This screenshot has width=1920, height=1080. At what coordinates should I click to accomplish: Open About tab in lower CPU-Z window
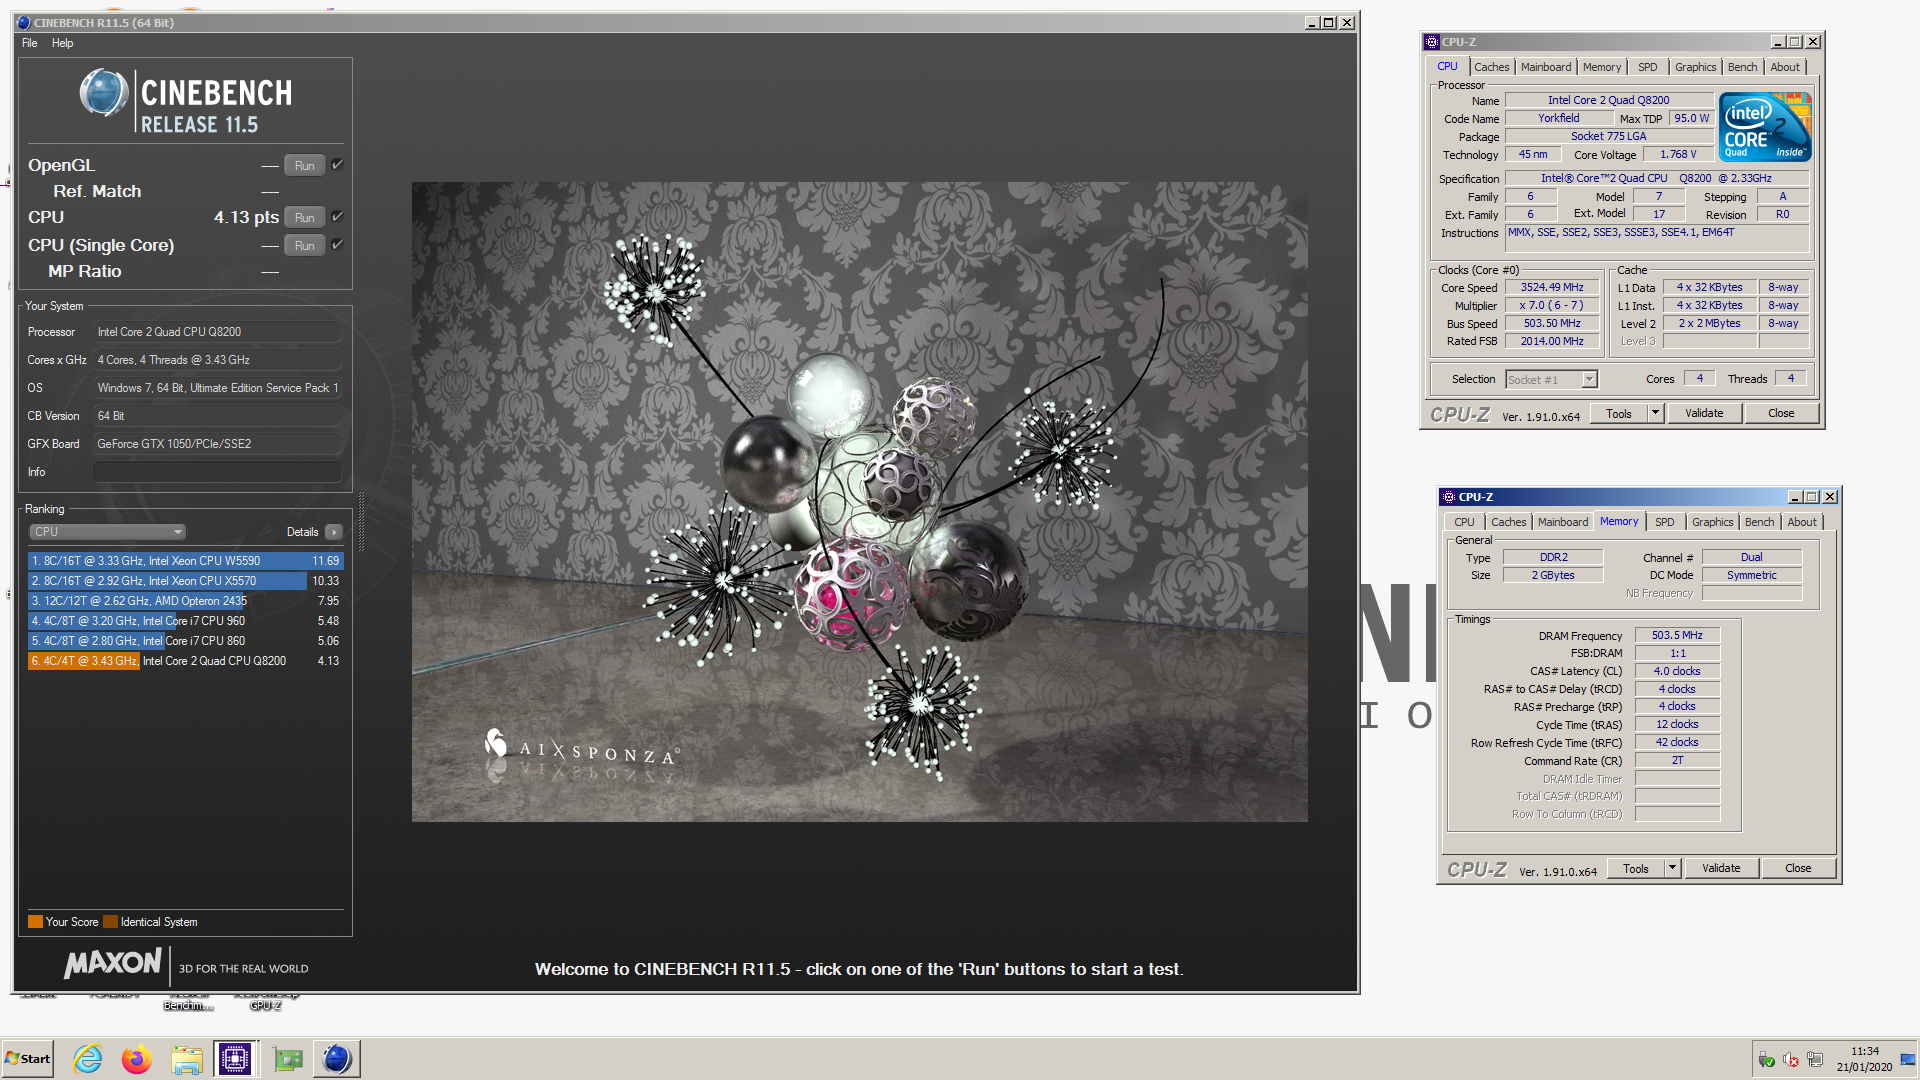[x=1801, y=522]
